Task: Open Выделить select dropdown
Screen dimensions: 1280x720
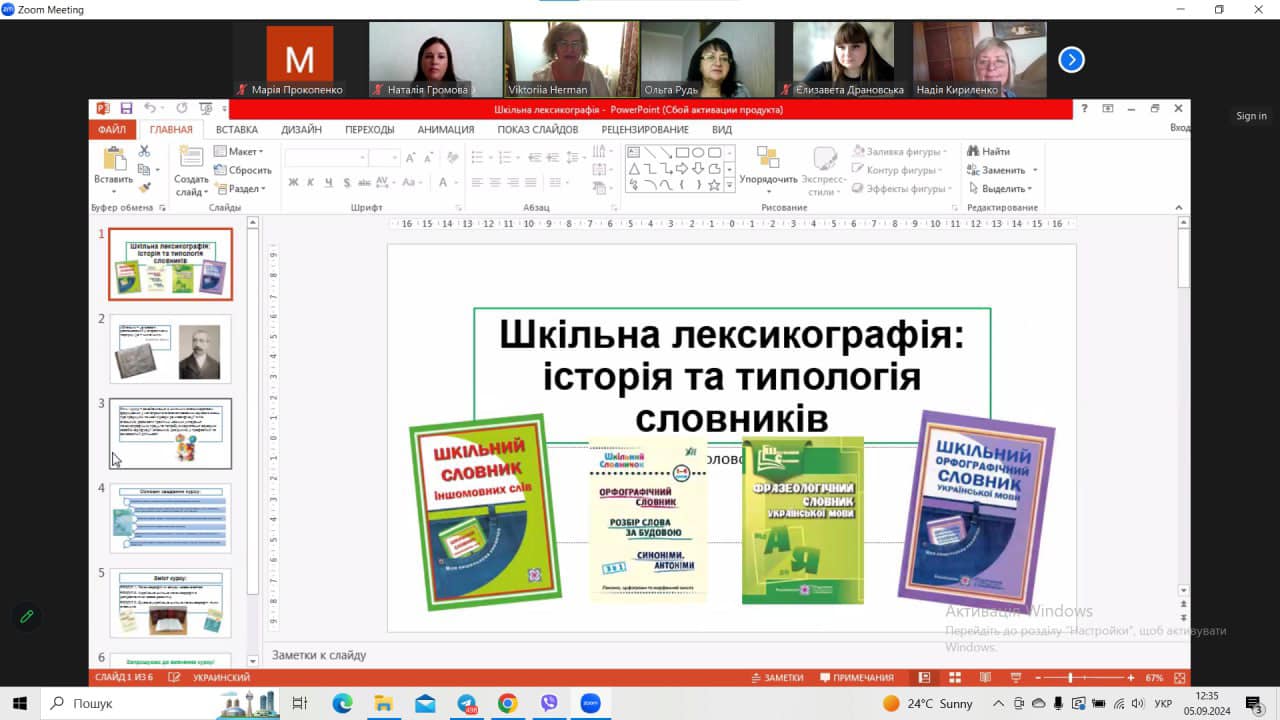Action: point(1000,188)
